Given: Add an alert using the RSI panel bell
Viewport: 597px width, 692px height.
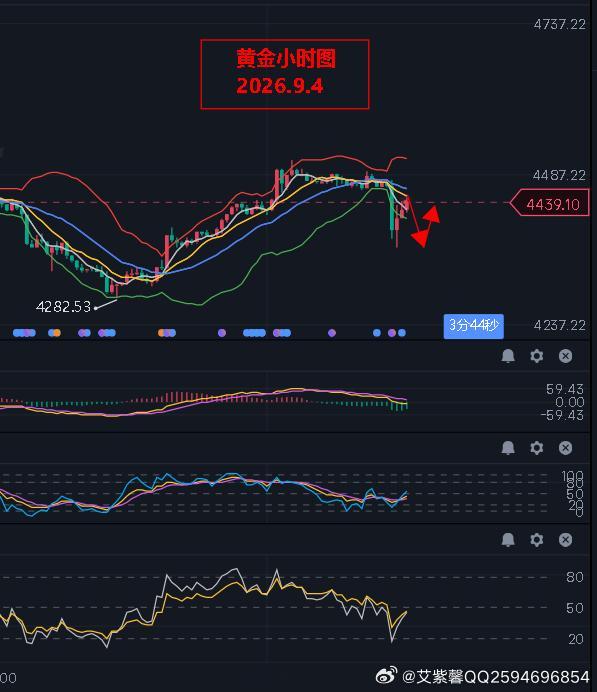Looking at the screenshot, I should [508, 539].
